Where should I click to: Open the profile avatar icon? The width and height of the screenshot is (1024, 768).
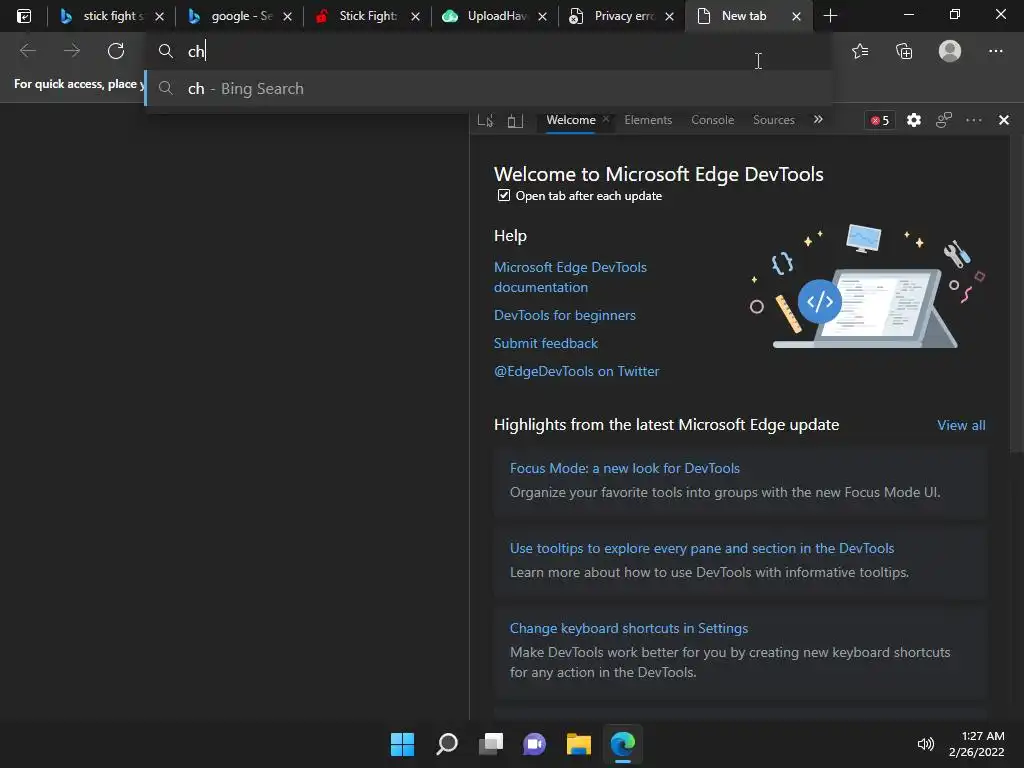pyautogui.click(x=950, y=51)
